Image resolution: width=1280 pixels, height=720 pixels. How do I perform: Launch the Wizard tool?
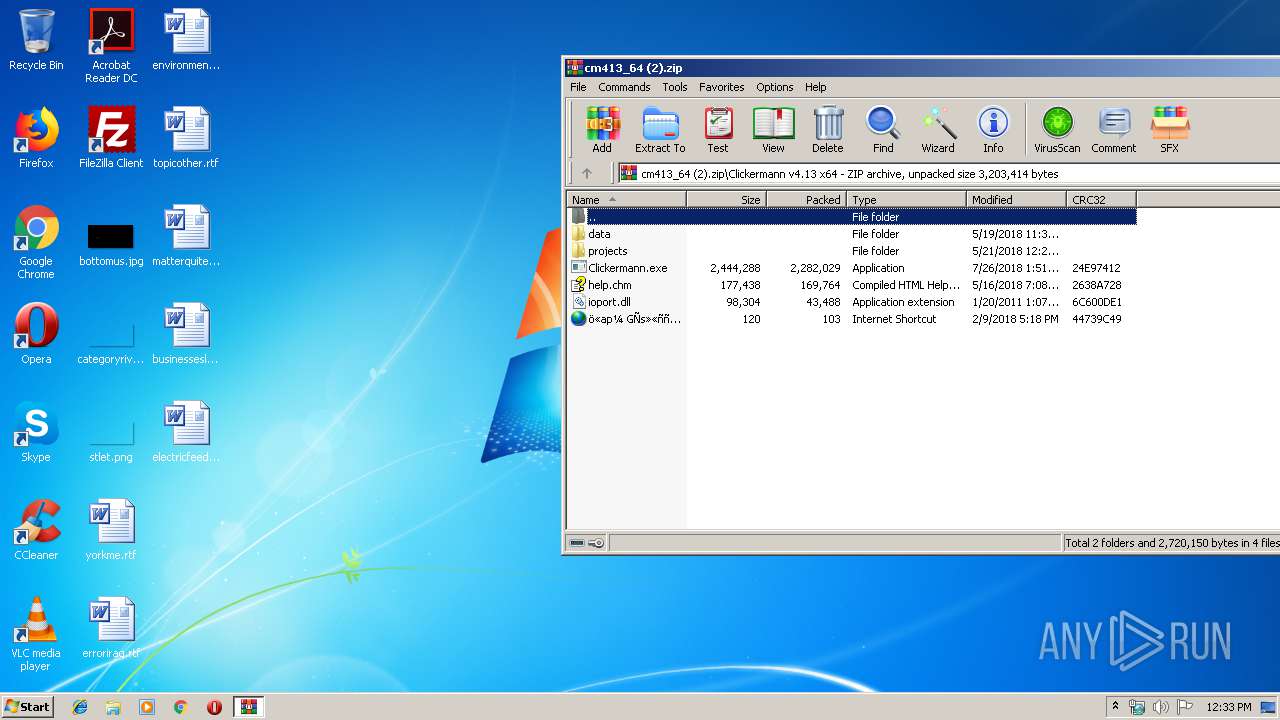[938, 130]
